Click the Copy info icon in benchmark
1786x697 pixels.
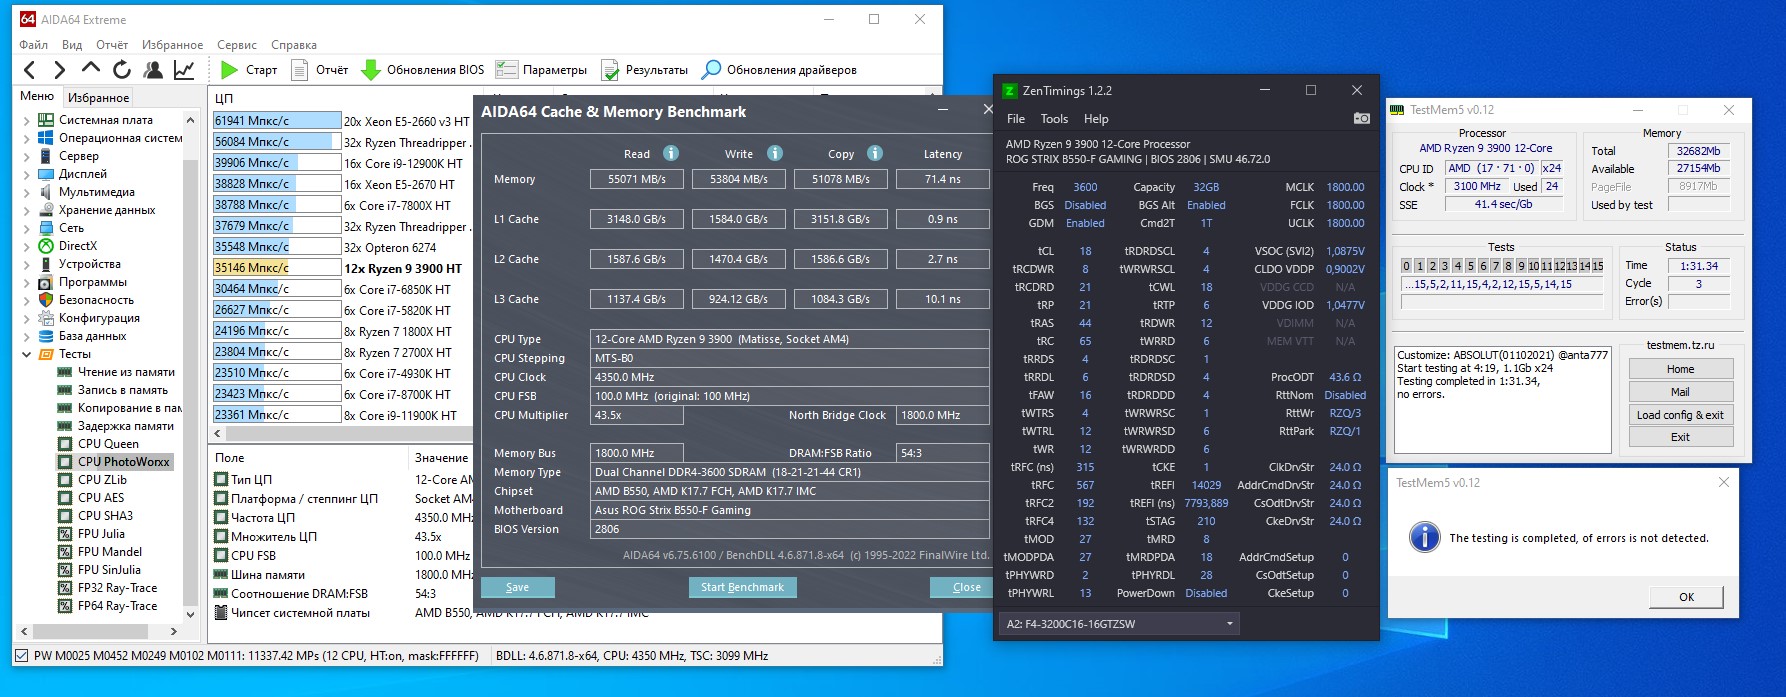point(875,153)
